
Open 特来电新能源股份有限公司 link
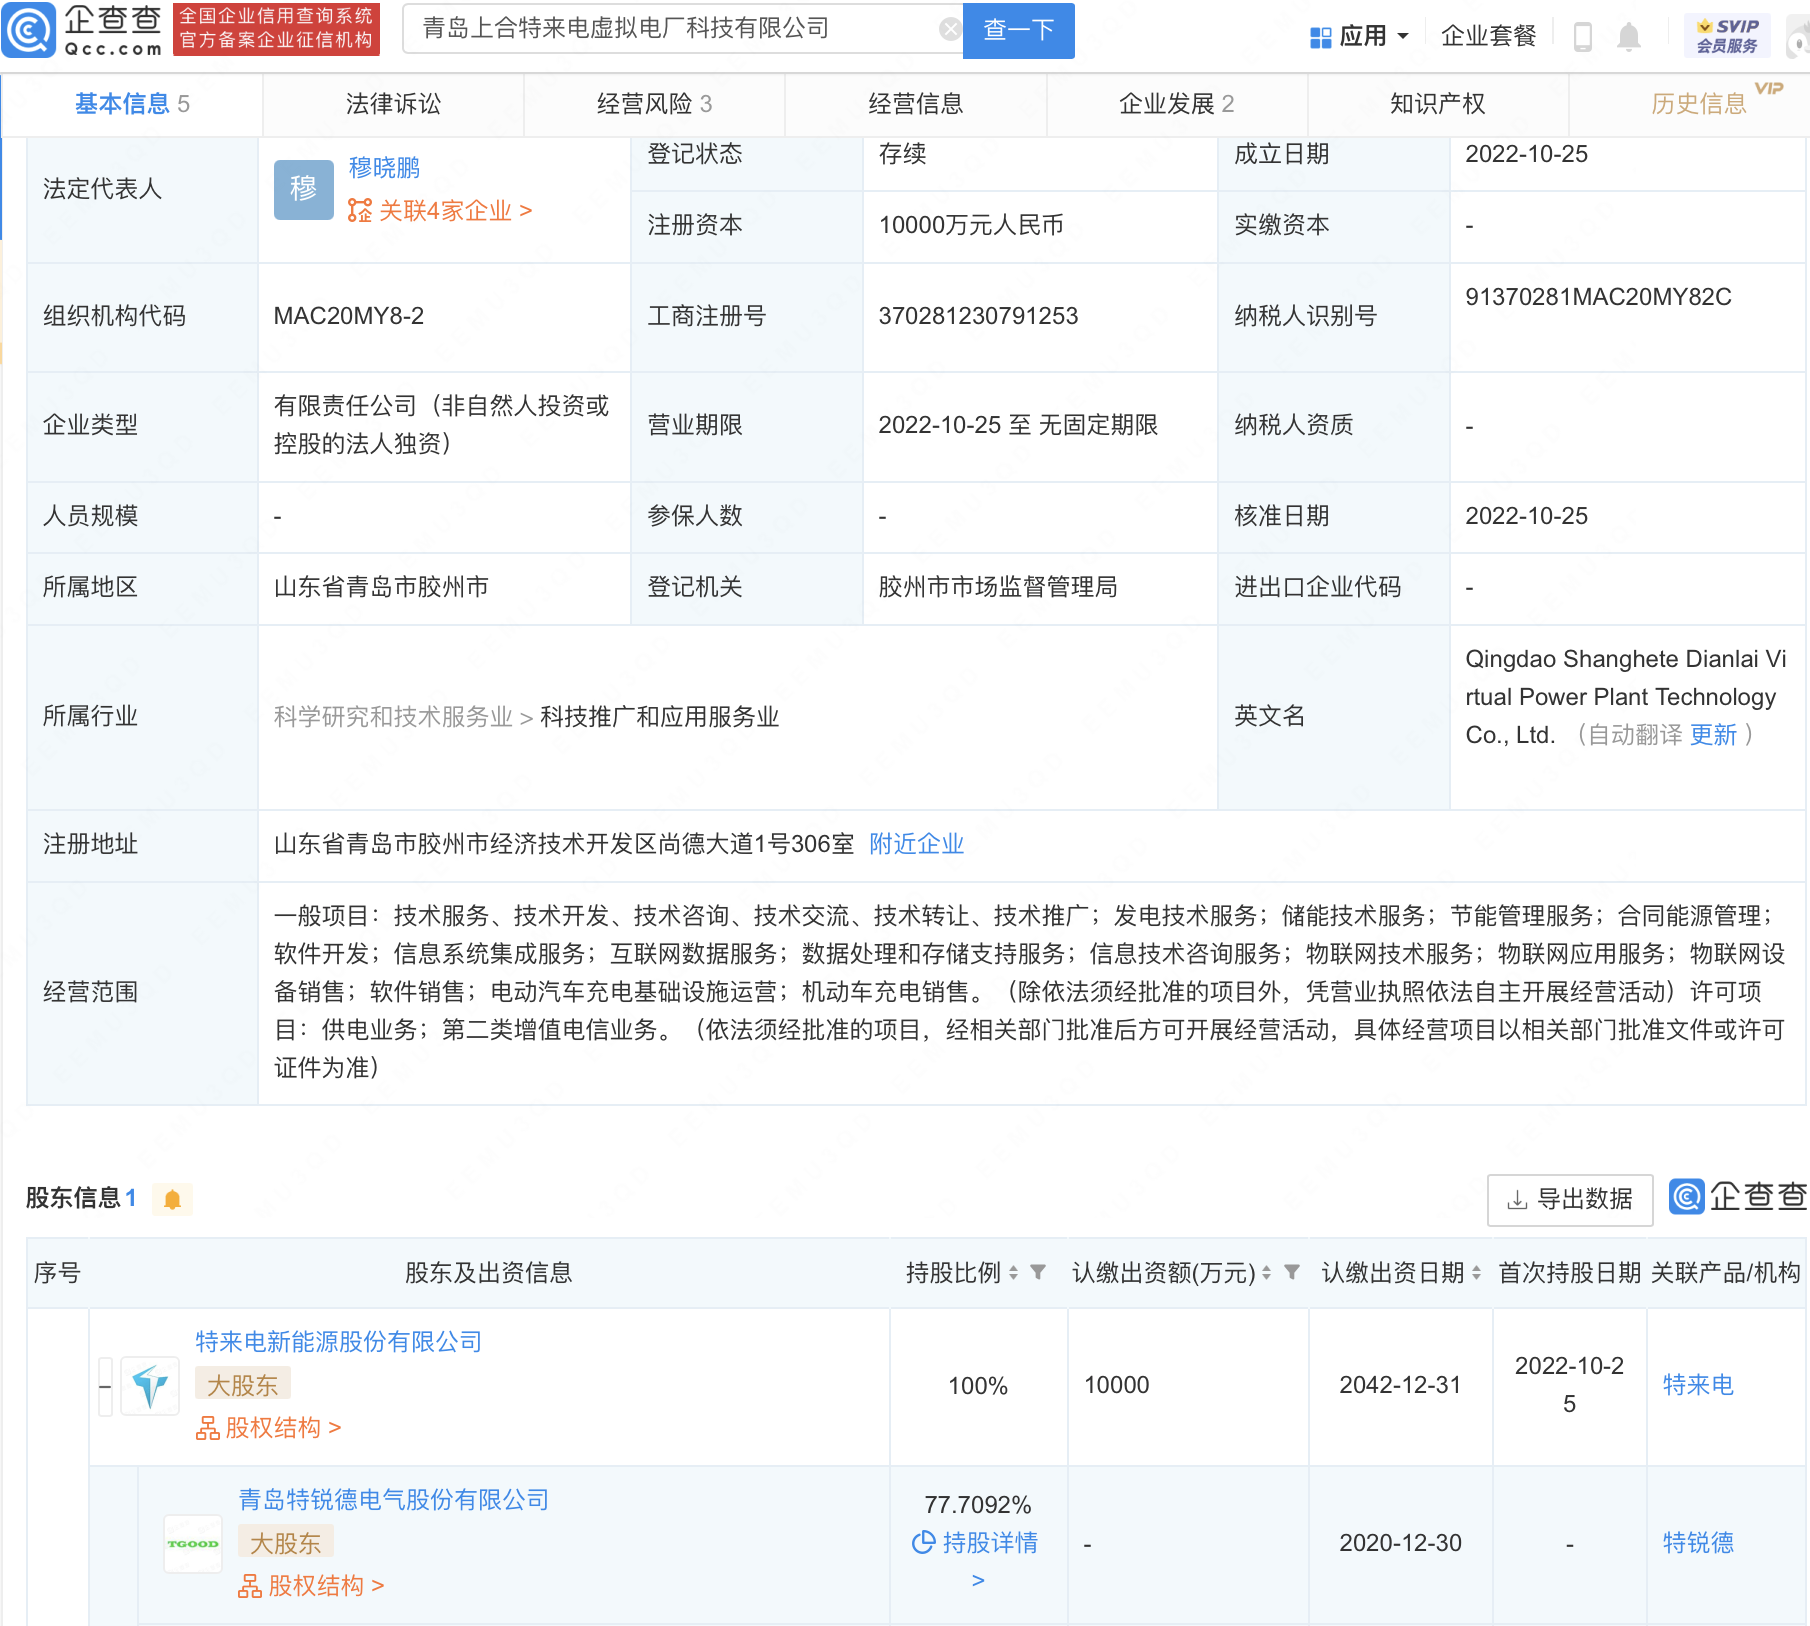(338, 1342)
